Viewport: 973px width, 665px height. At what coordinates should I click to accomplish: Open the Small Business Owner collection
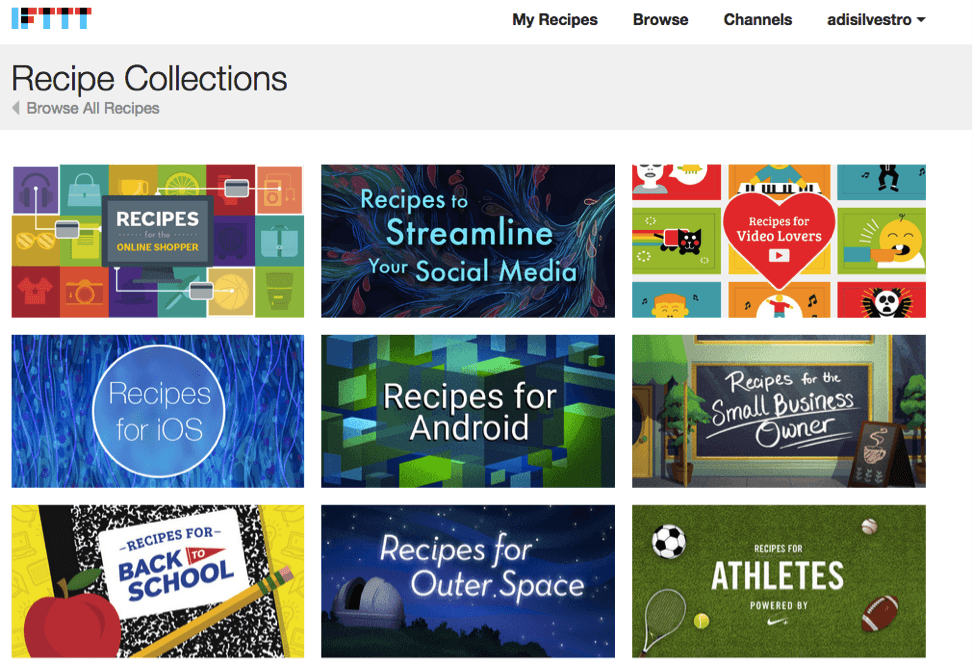pos(779,411)
